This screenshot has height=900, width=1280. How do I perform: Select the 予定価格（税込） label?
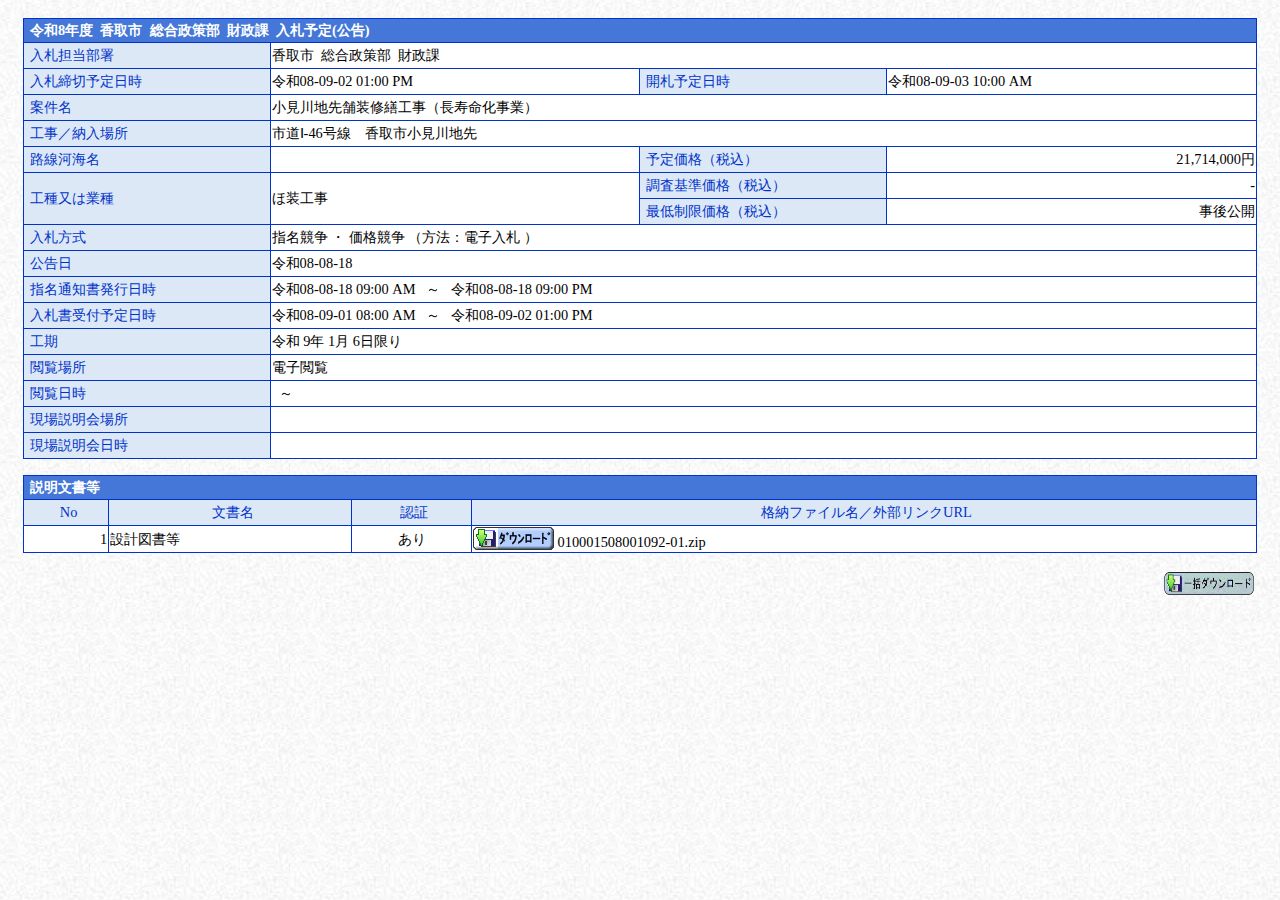click(763, 160)
